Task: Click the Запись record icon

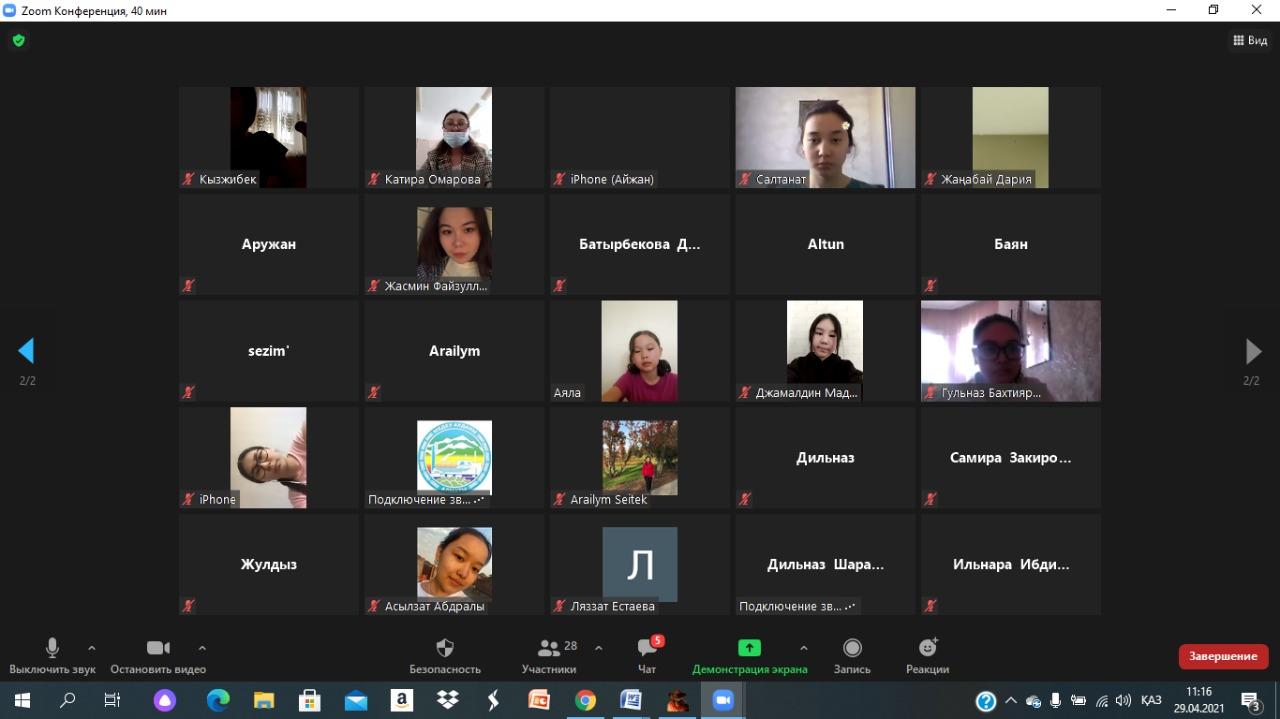Action: 852,648
